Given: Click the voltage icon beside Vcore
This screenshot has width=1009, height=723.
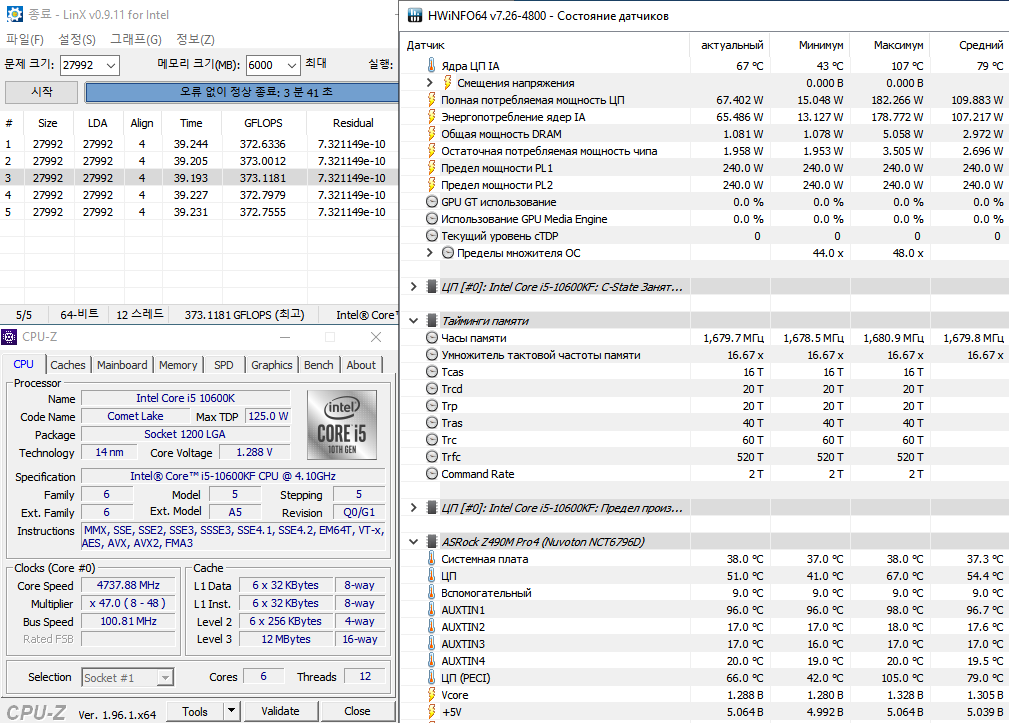Looking at the screenshot, I should pos(432,695).
